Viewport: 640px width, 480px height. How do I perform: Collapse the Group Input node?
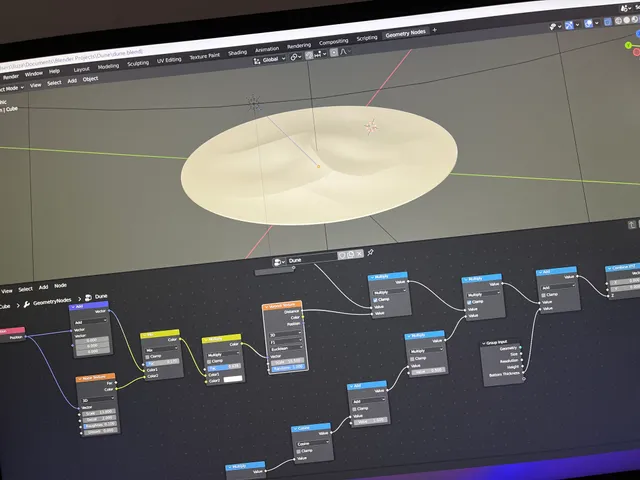point(484,344)
